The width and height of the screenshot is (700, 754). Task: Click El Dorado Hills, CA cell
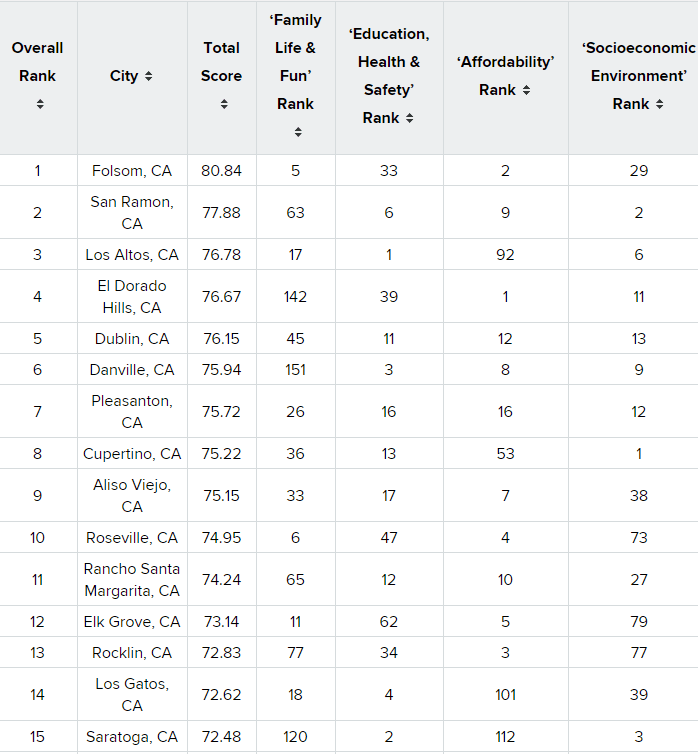132,297
